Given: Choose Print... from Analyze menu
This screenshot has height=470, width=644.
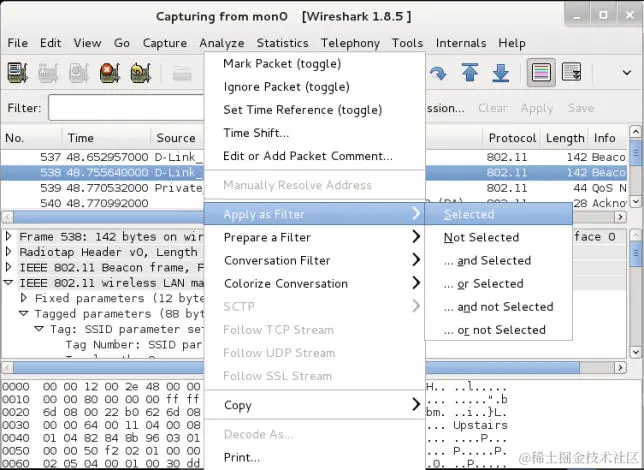Looking at the screenshot, I should (x=315, y=457).
